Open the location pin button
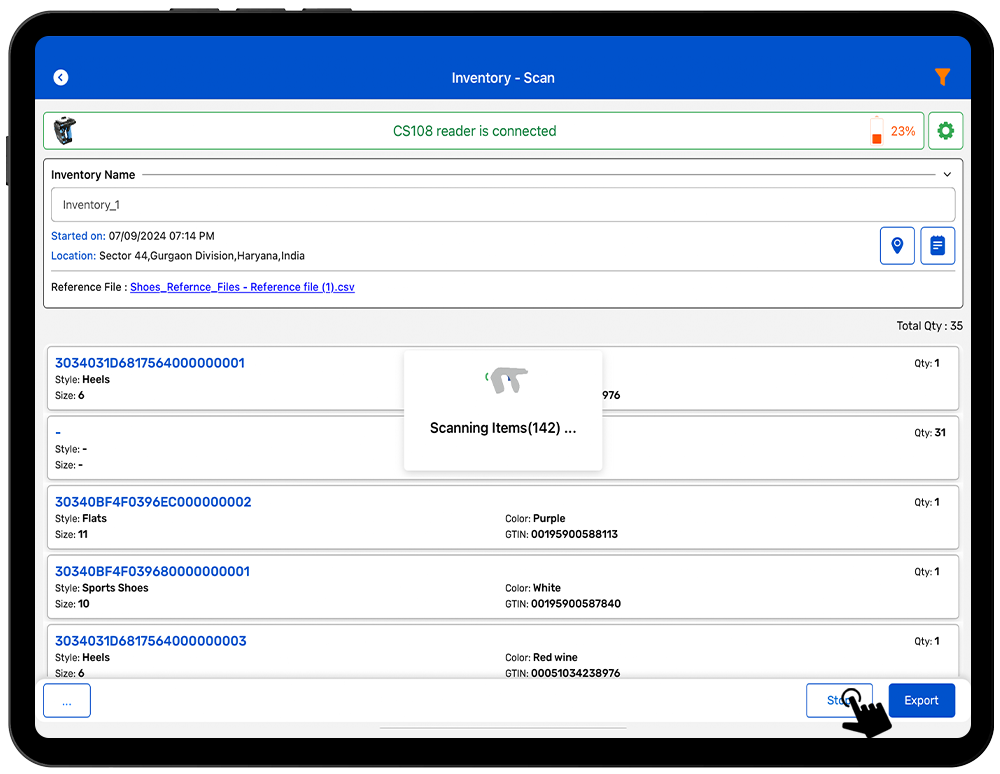Viewport: 1000px width, 774px height. (897, 245)
